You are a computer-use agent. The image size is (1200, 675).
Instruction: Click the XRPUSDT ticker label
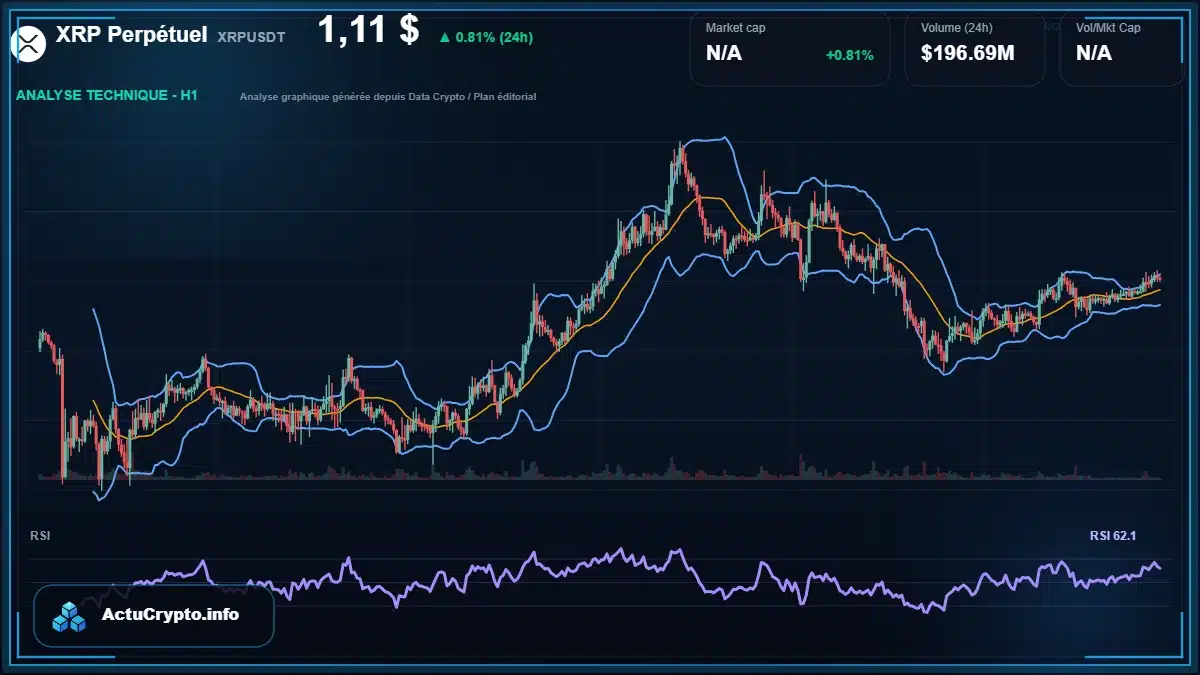click(x=251, y=36)
